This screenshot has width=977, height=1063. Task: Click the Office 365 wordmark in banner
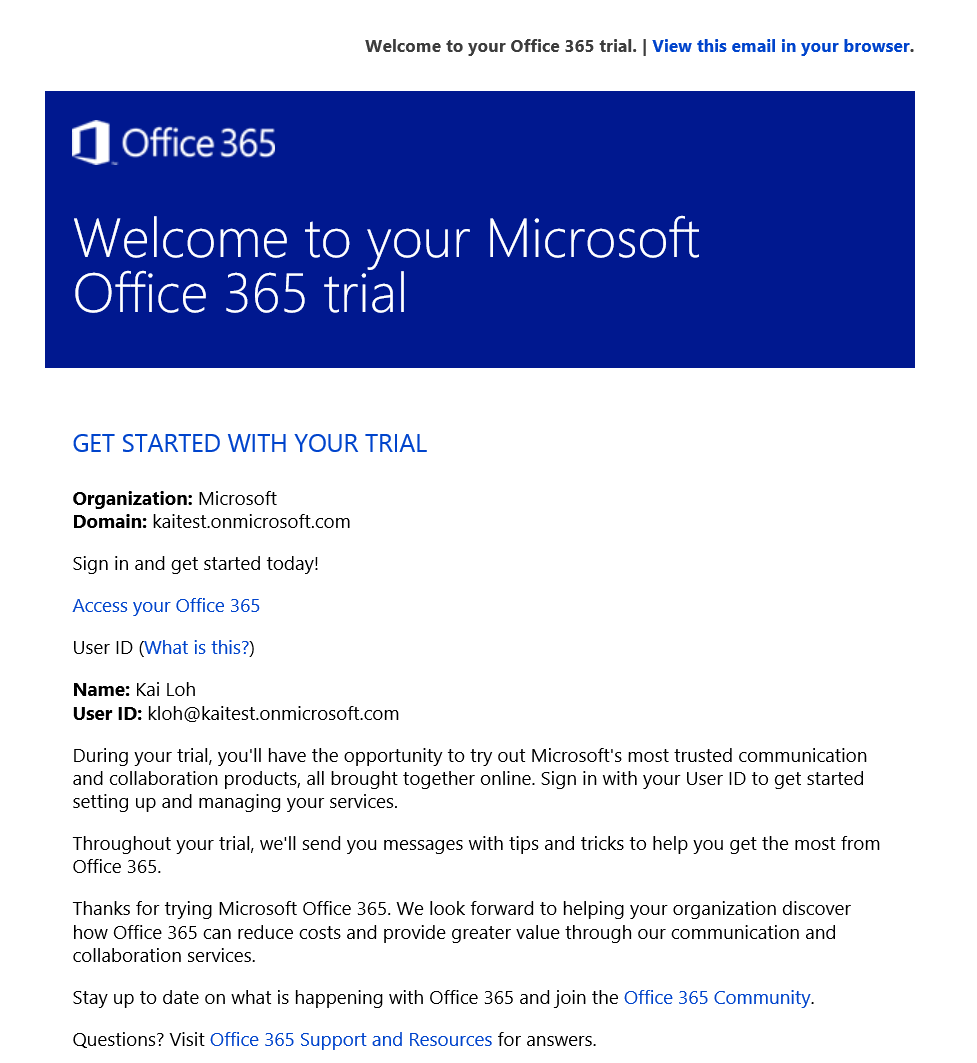click(199, 143)
